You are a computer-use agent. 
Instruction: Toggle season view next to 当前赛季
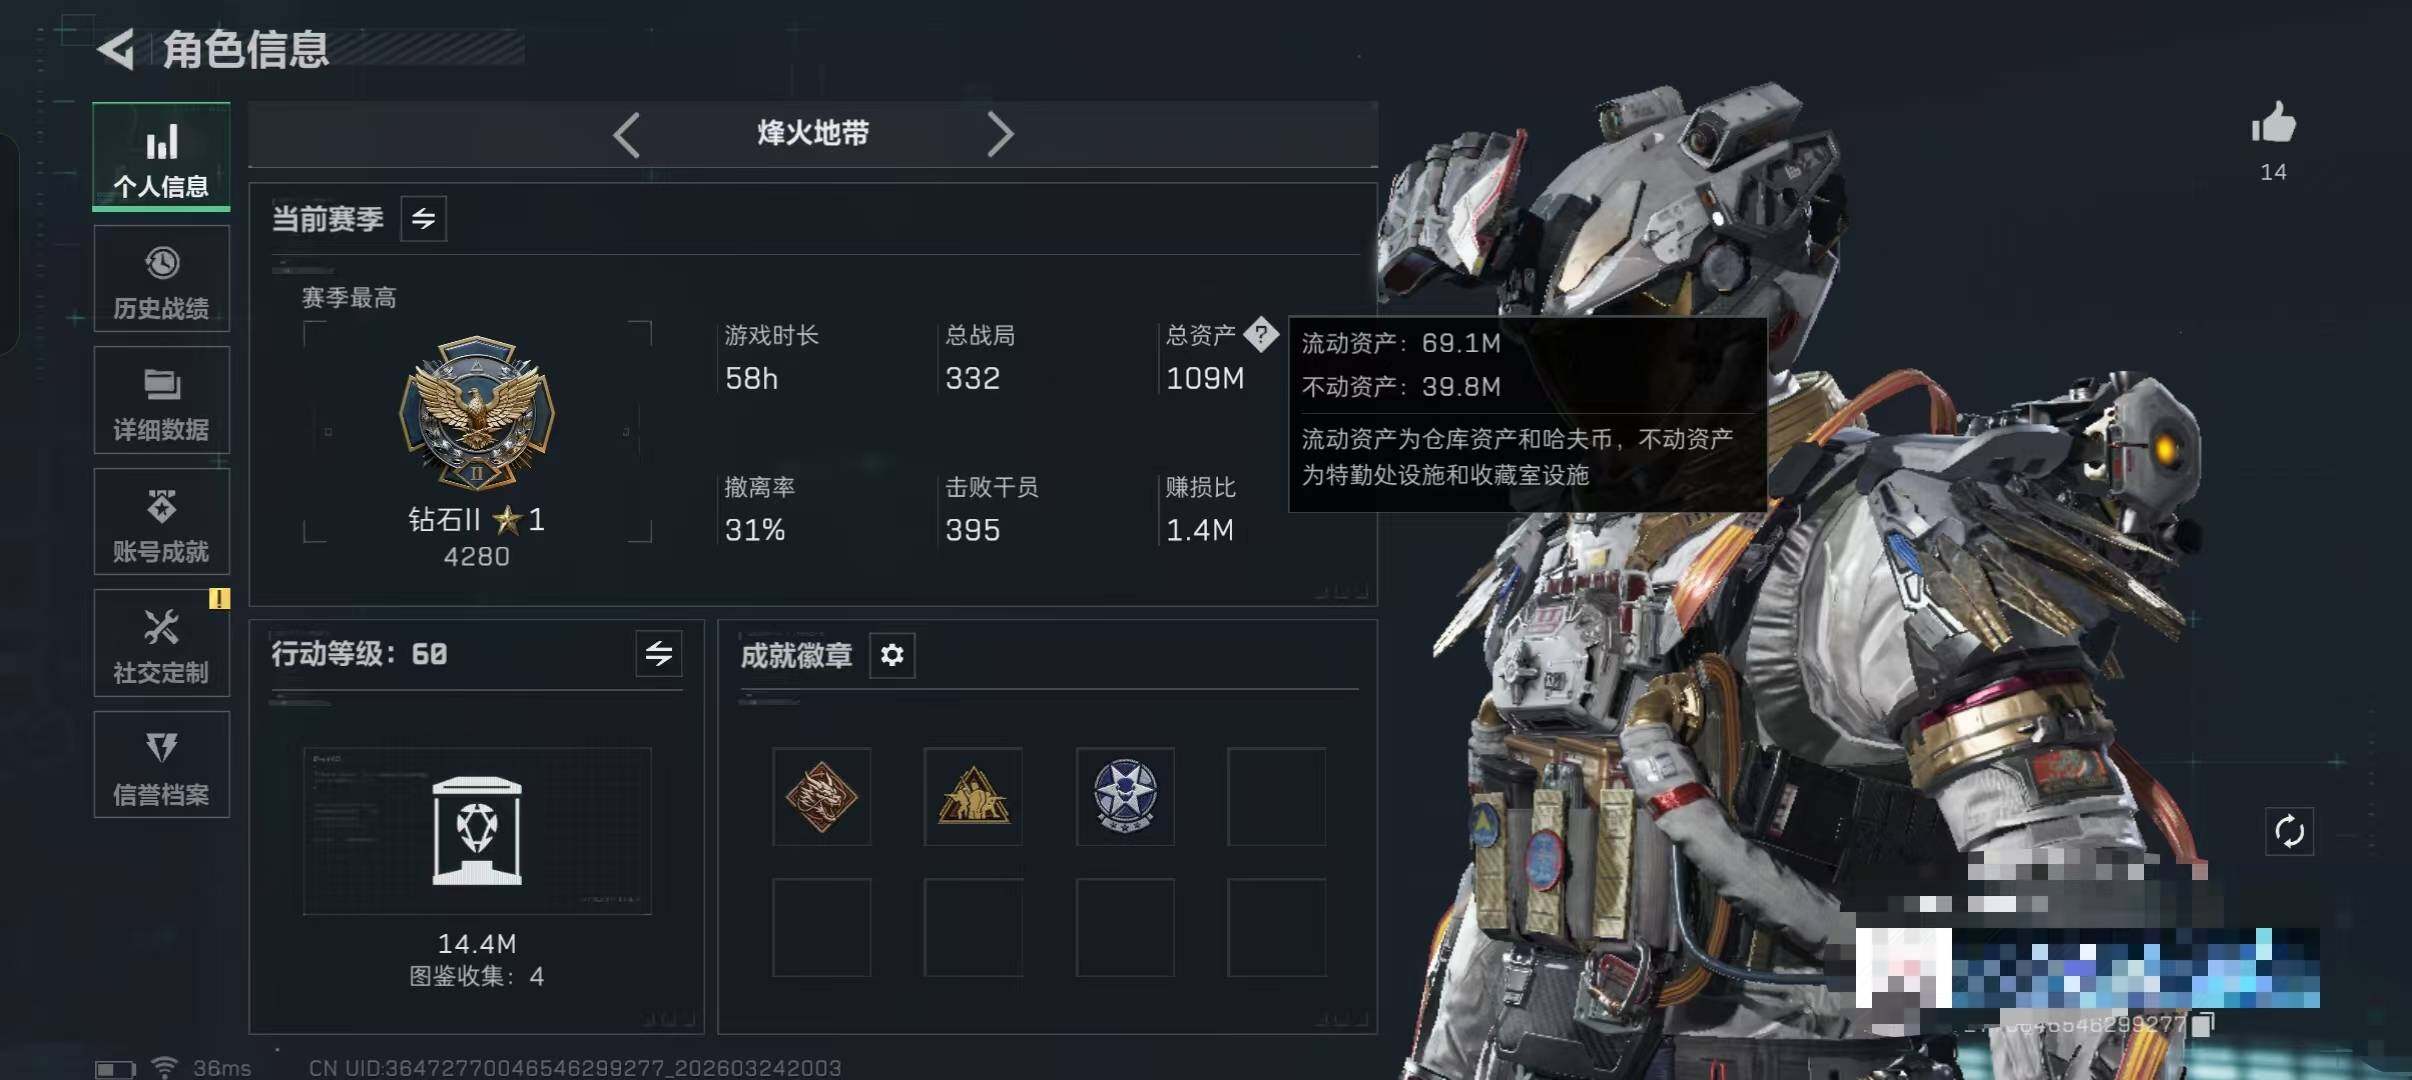point(424,219)
